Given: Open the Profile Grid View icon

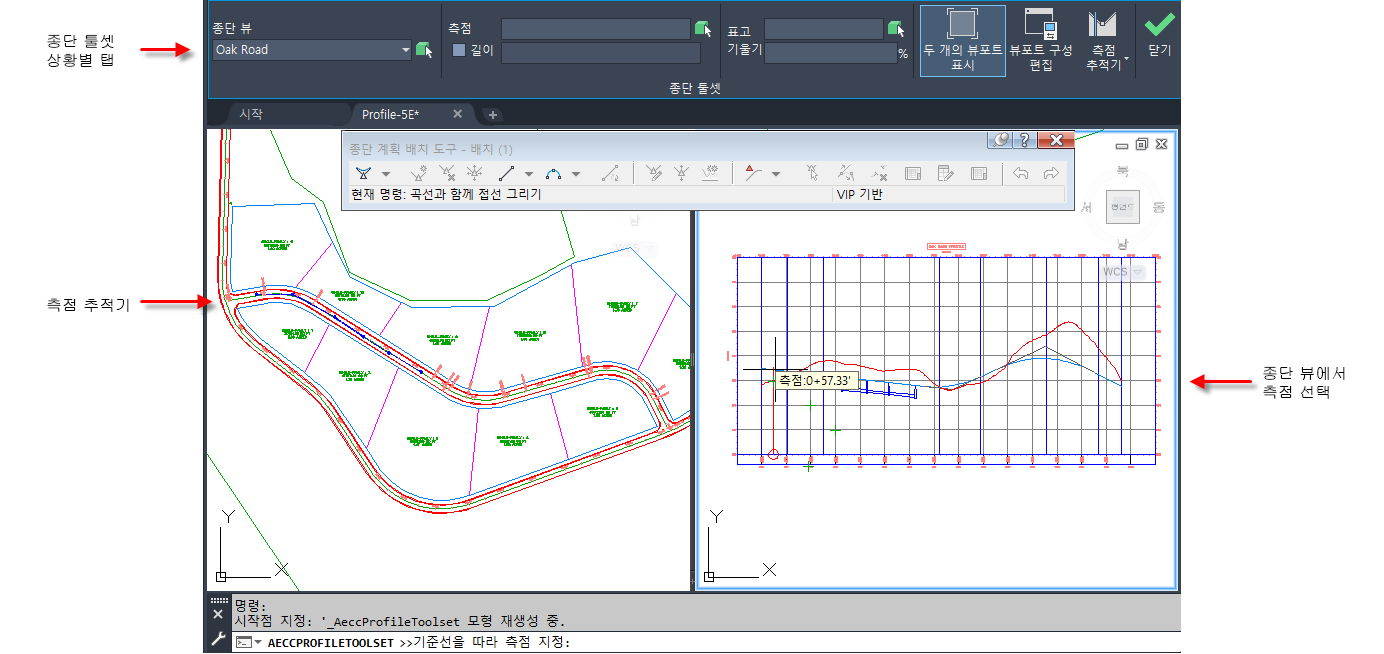Looking at the screenshot, I should (x=945, y=173).
